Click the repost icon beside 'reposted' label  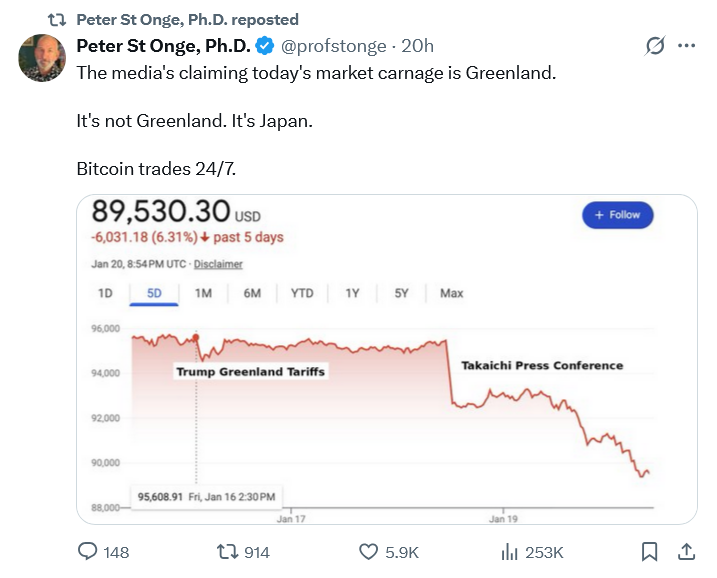click(57, 20)
